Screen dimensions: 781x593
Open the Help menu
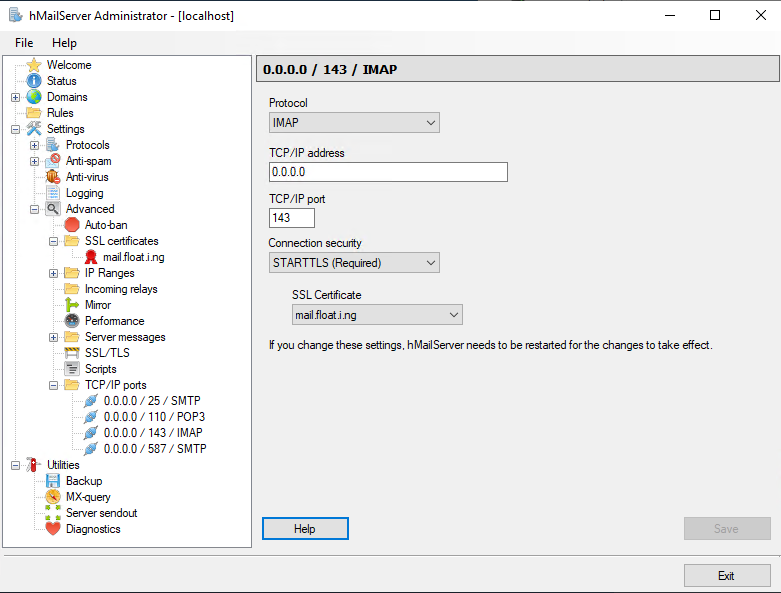tap(64, 43)
